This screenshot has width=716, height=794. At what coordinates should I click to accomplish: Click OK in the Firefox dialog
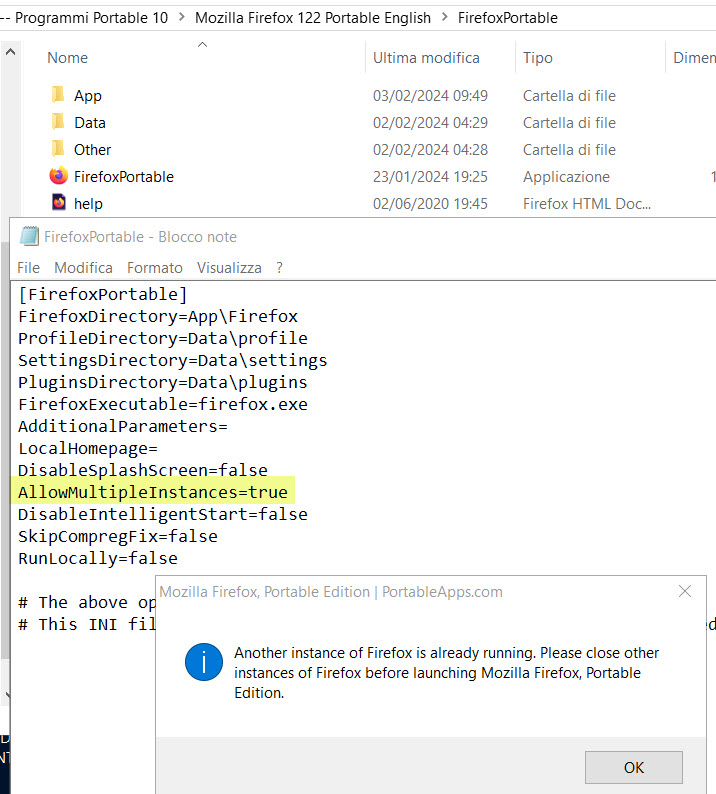click(x=633, y=767)
